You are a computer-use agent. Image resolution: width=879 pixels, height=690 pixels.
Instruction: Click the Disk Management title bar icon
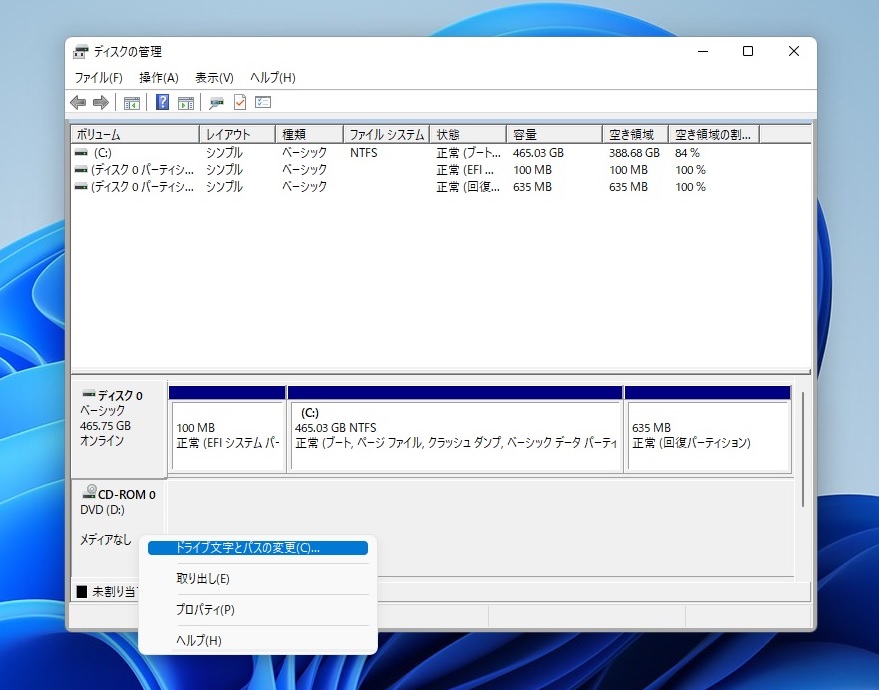[81, 52]
